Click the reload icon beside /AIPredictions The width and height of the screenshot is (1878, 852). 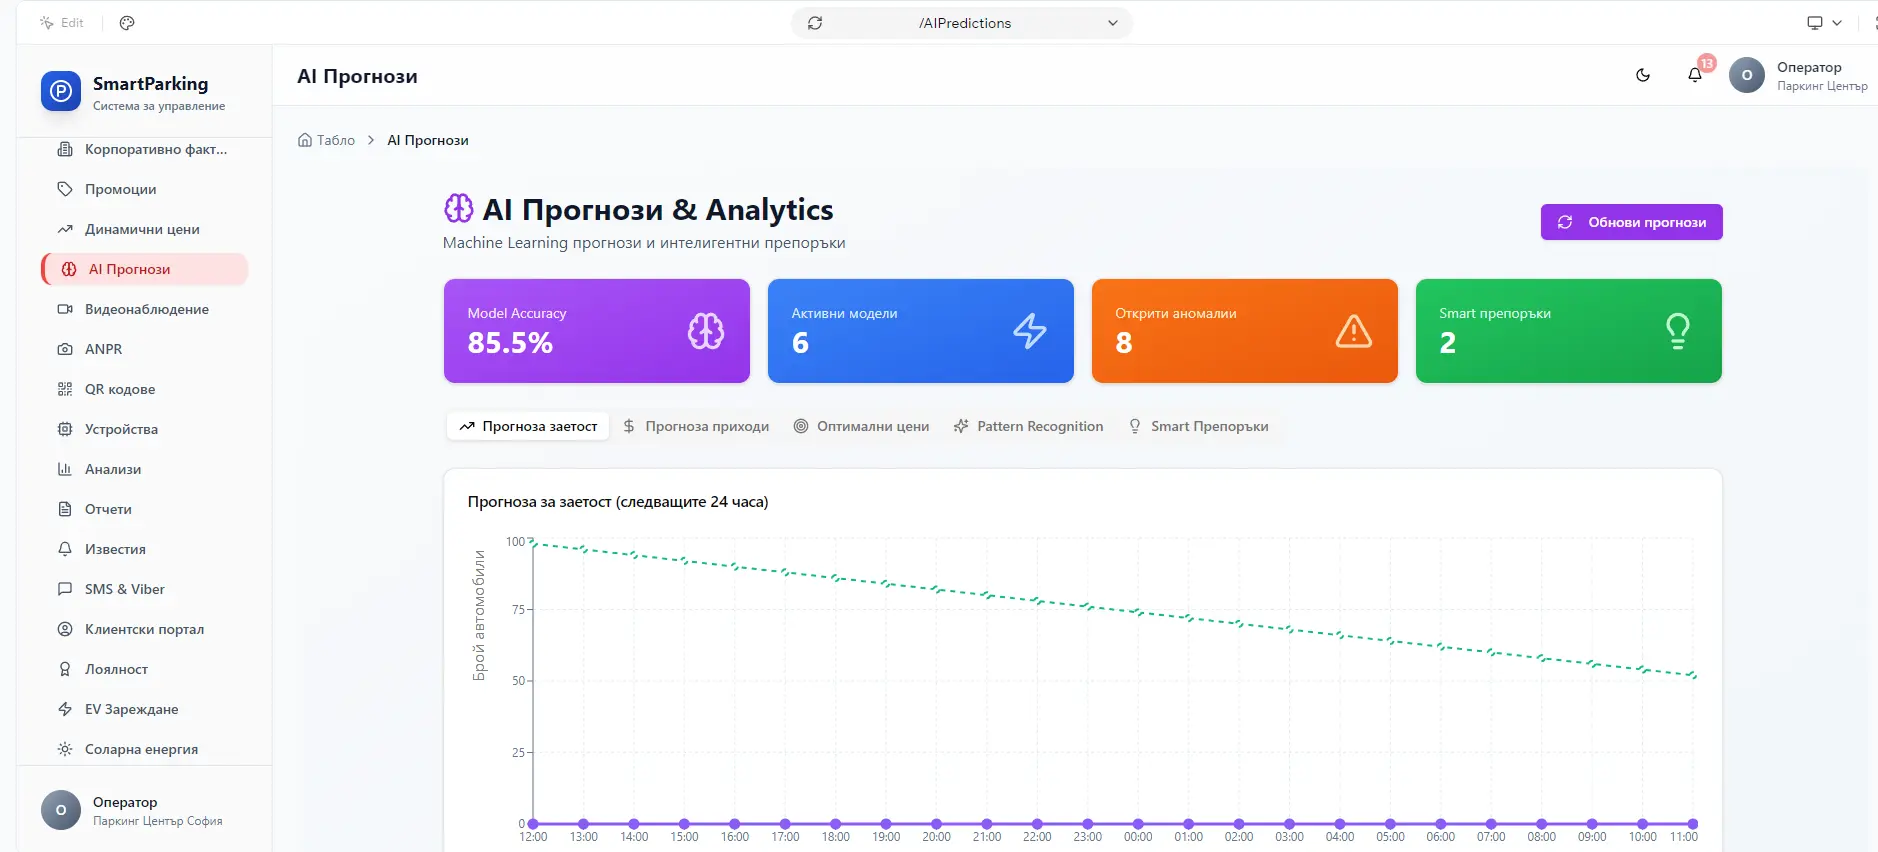(815, 23)
